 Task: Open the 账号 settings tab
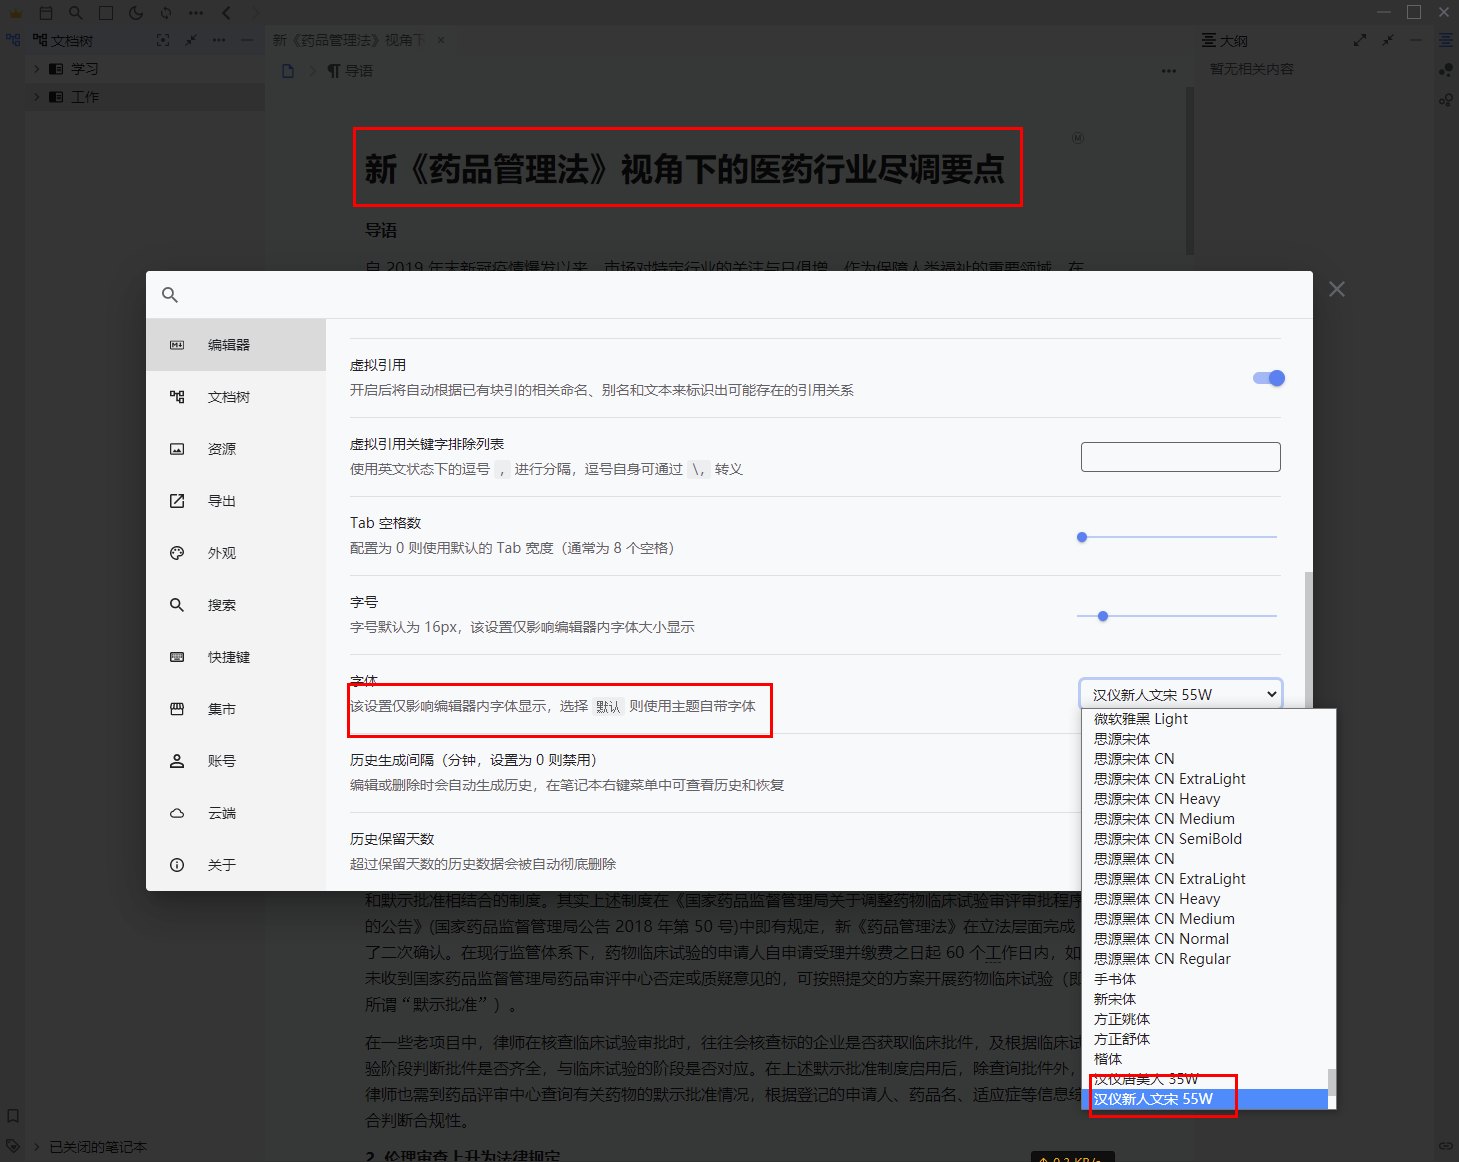pos(236,761)
